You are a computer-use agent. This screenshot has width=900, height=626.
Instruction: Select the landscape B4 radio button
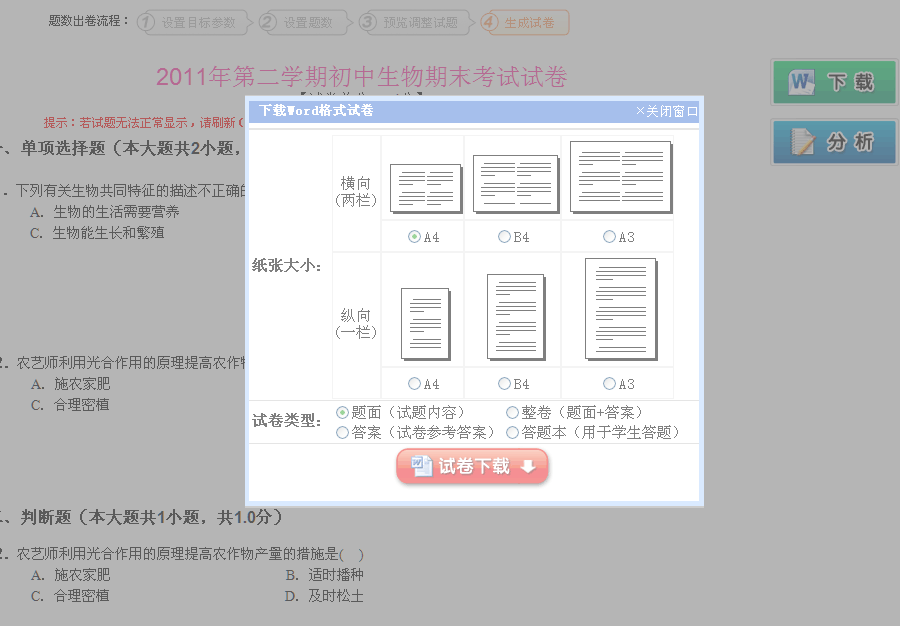[504, 237]
